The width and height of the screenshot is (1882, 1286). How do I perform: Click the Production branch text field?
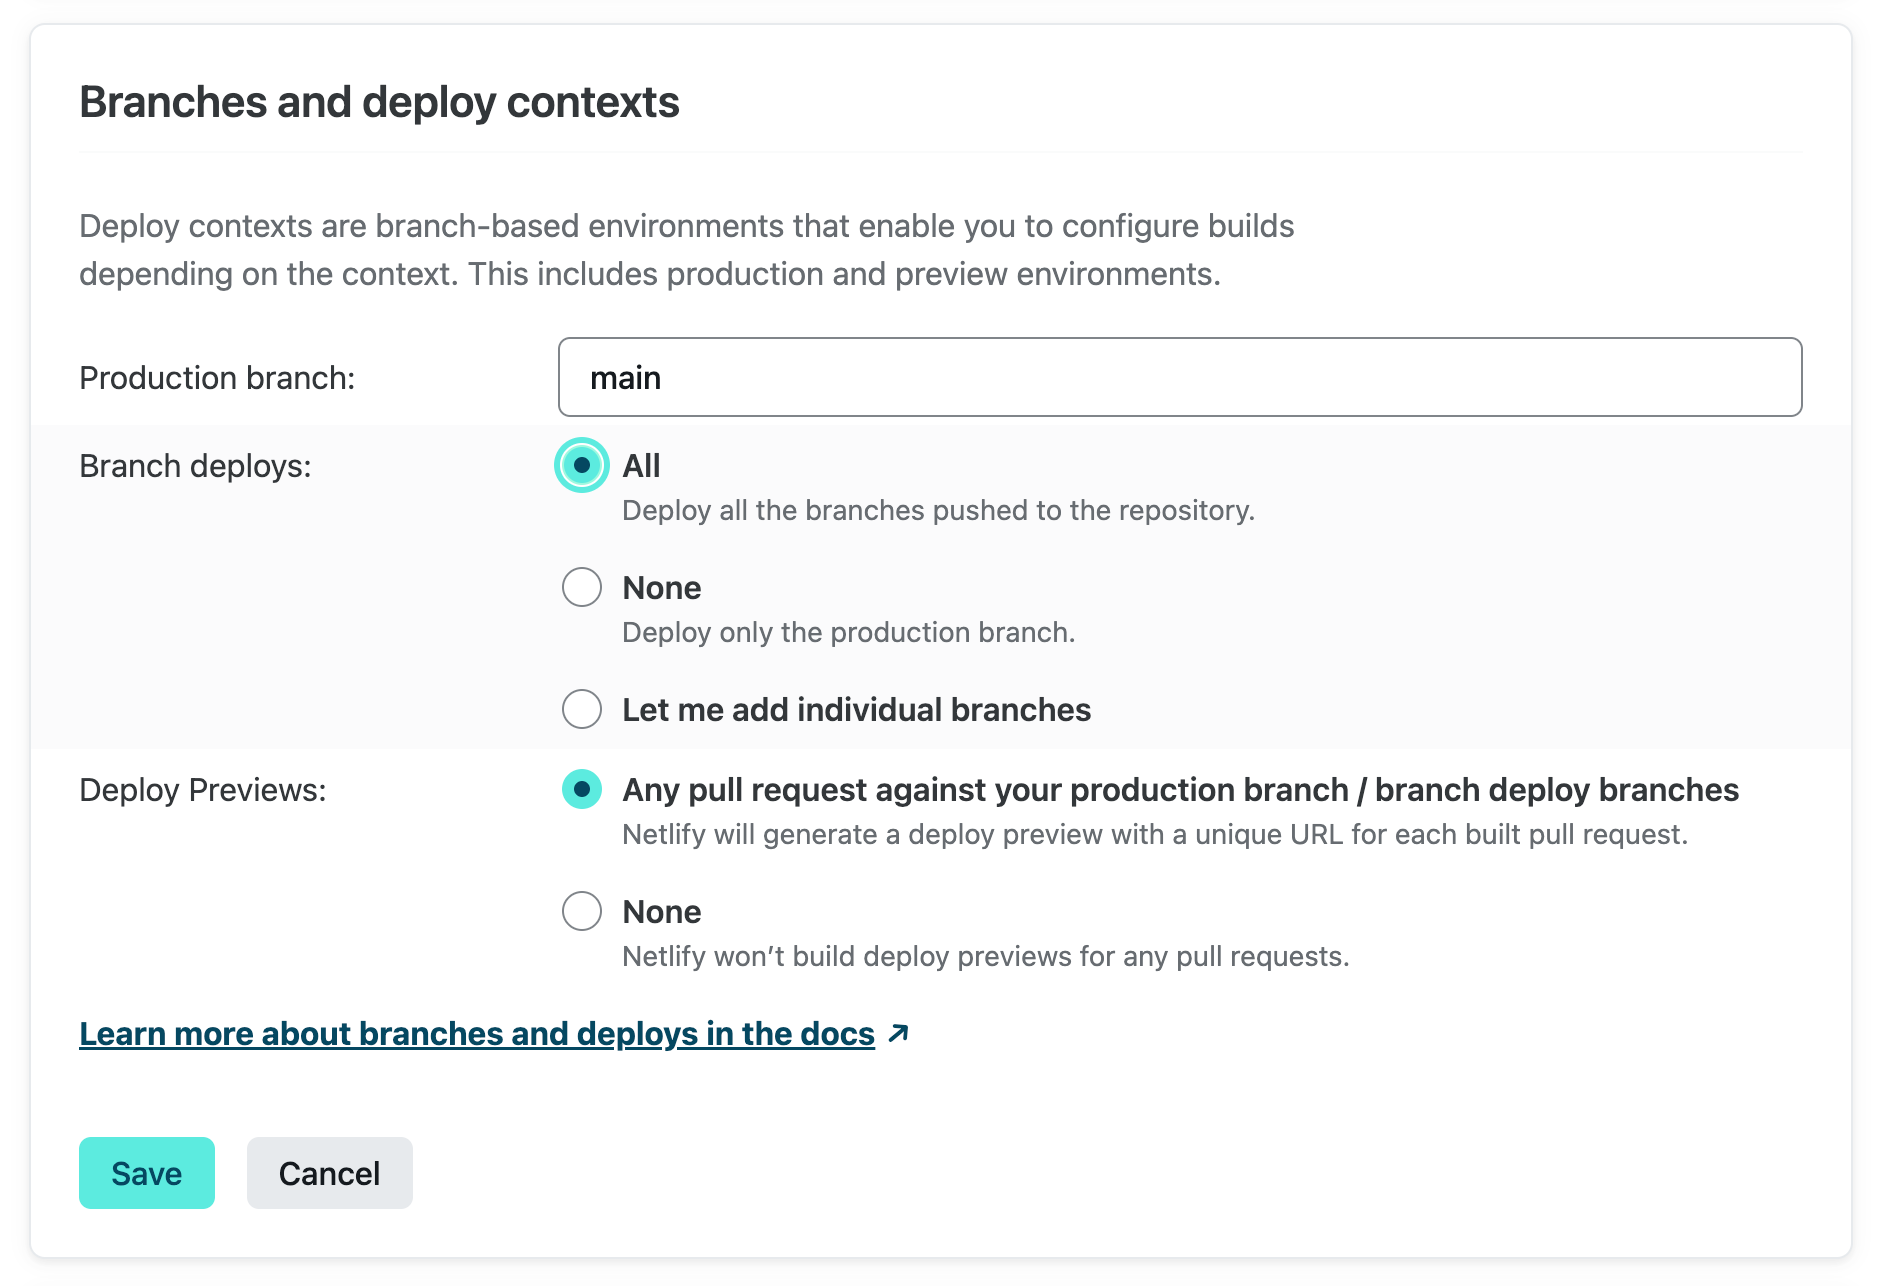pyautogui.click(x=1180, y=377)
